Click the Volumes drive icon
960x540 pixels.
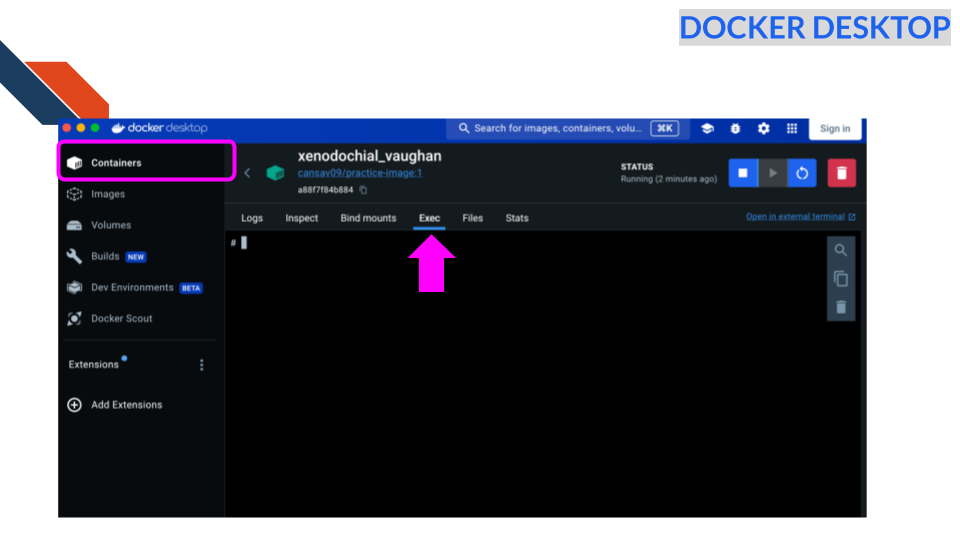75,225
